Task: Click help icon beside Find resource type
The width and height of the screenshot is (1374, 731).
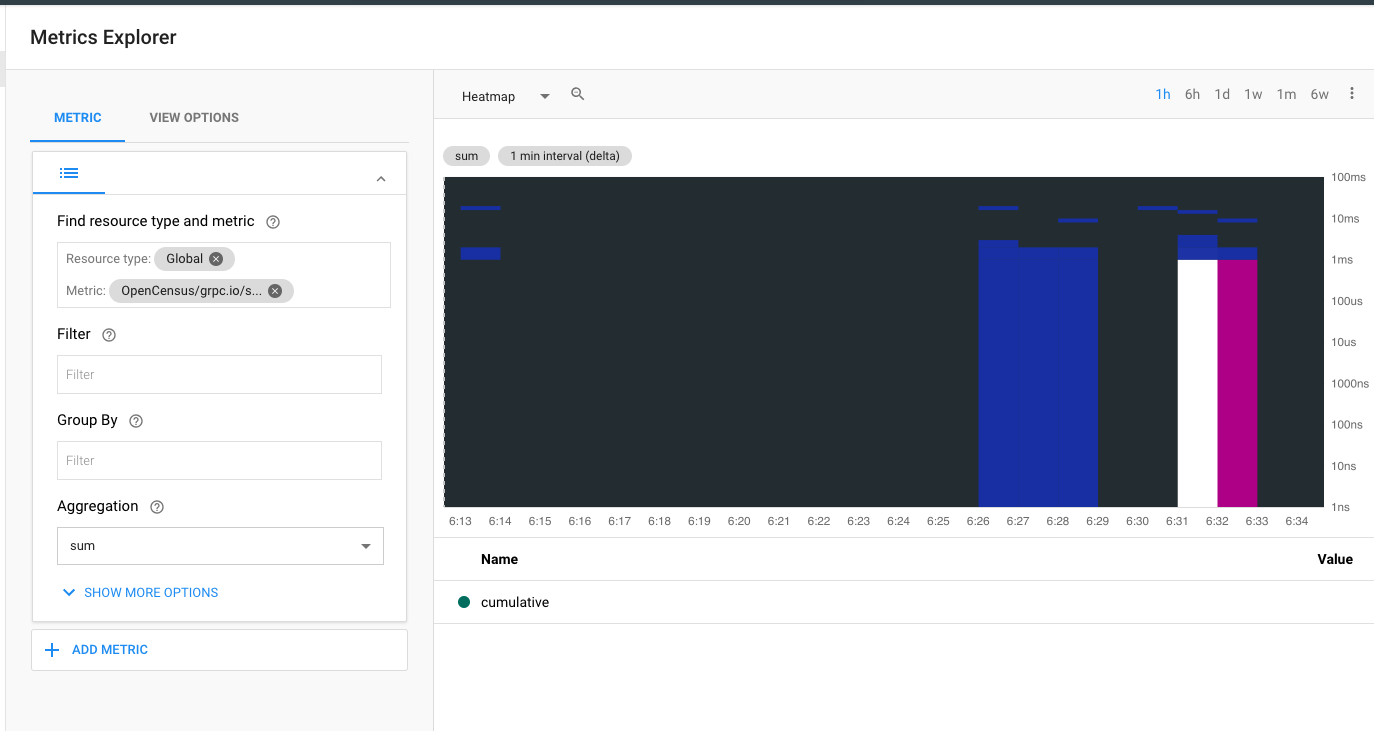Action: click(273, 222)
